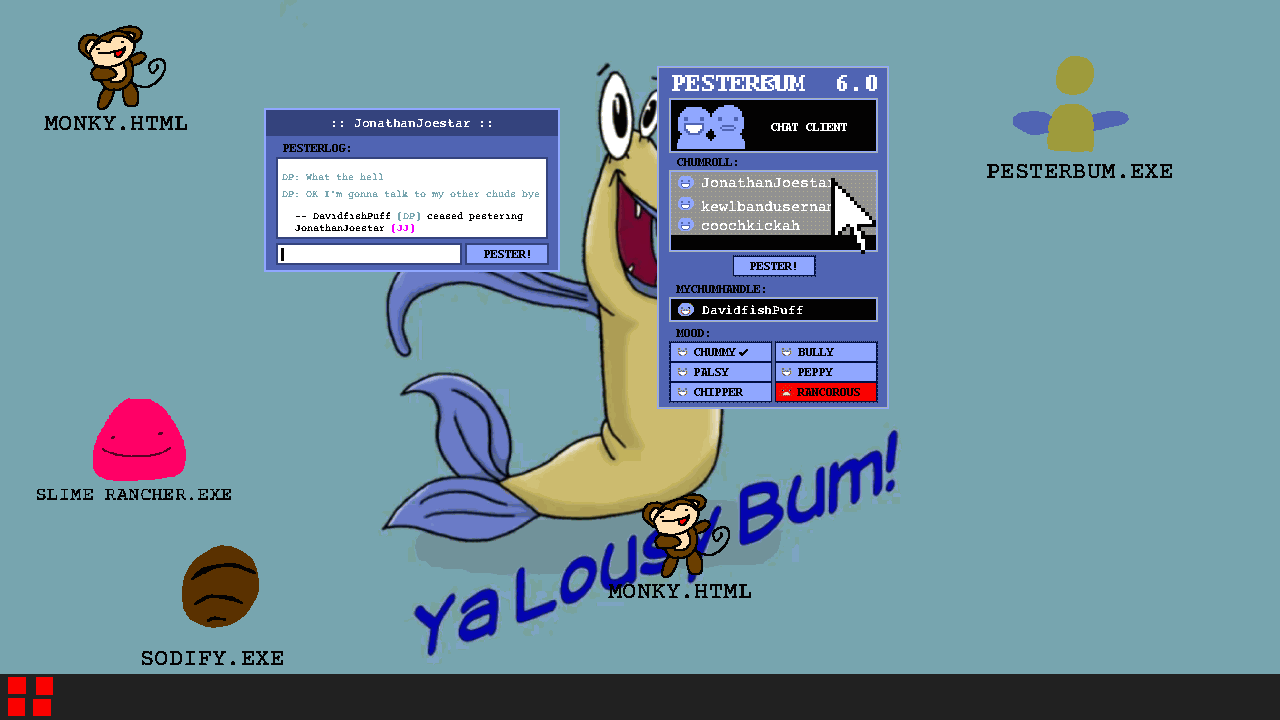Click the red start menu icon in taskbar
The image size is (1280, 720).
(x=30, y=696)
